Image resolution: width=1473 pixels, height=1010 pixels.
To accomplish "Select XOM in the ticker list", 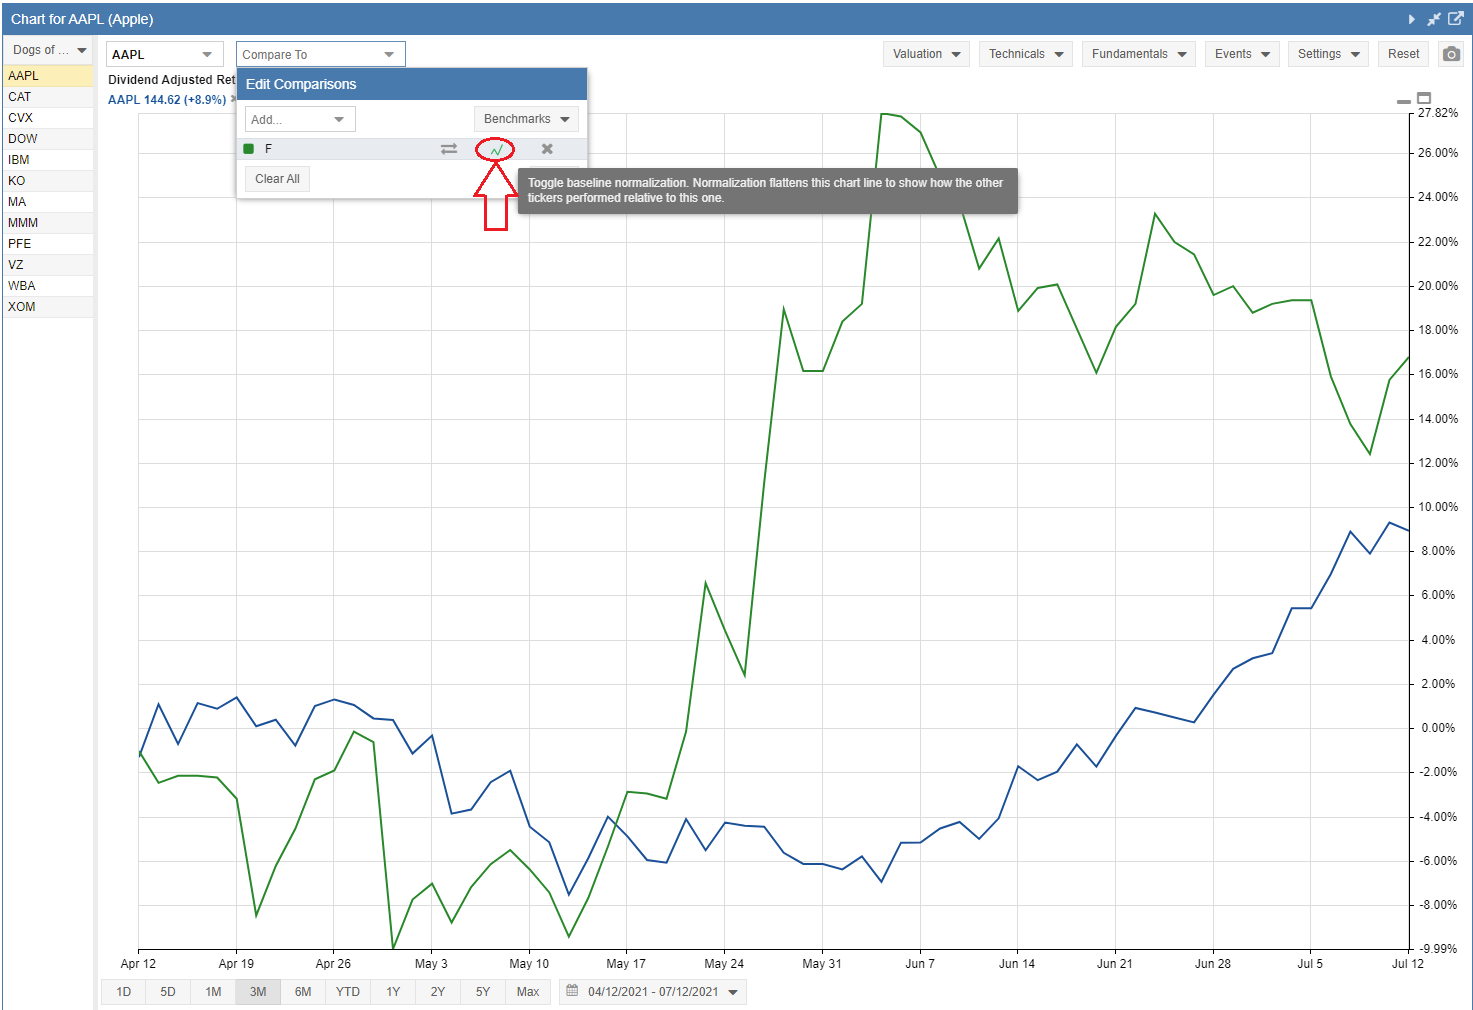I will (48, 307).
